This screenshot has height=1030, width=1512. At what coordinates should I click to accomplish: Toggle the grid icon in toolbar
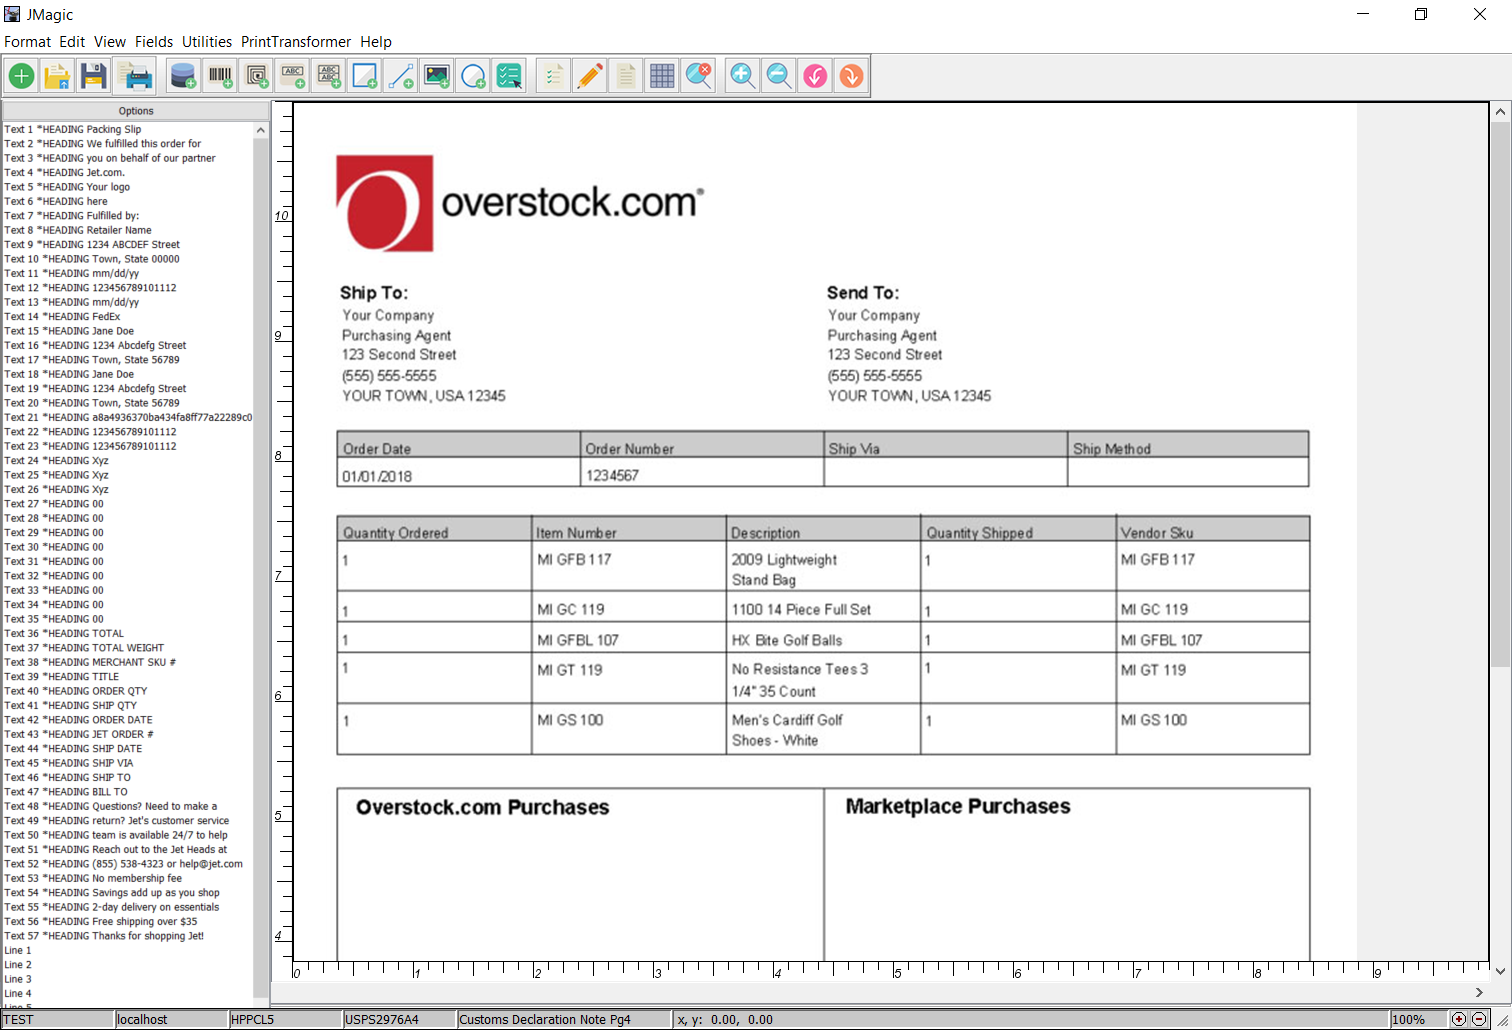pyautogui.click(x=662, y=76)
